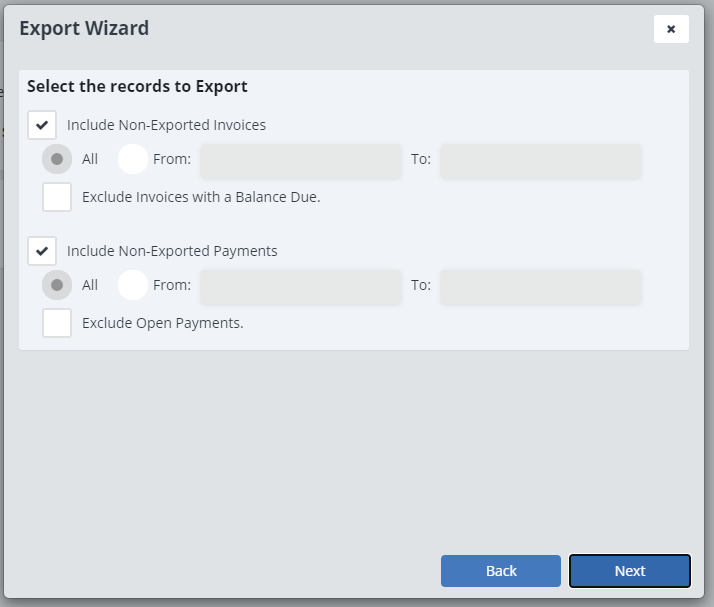
Task: Click the Select the records to Export heading
Action: tap(137, 86)
